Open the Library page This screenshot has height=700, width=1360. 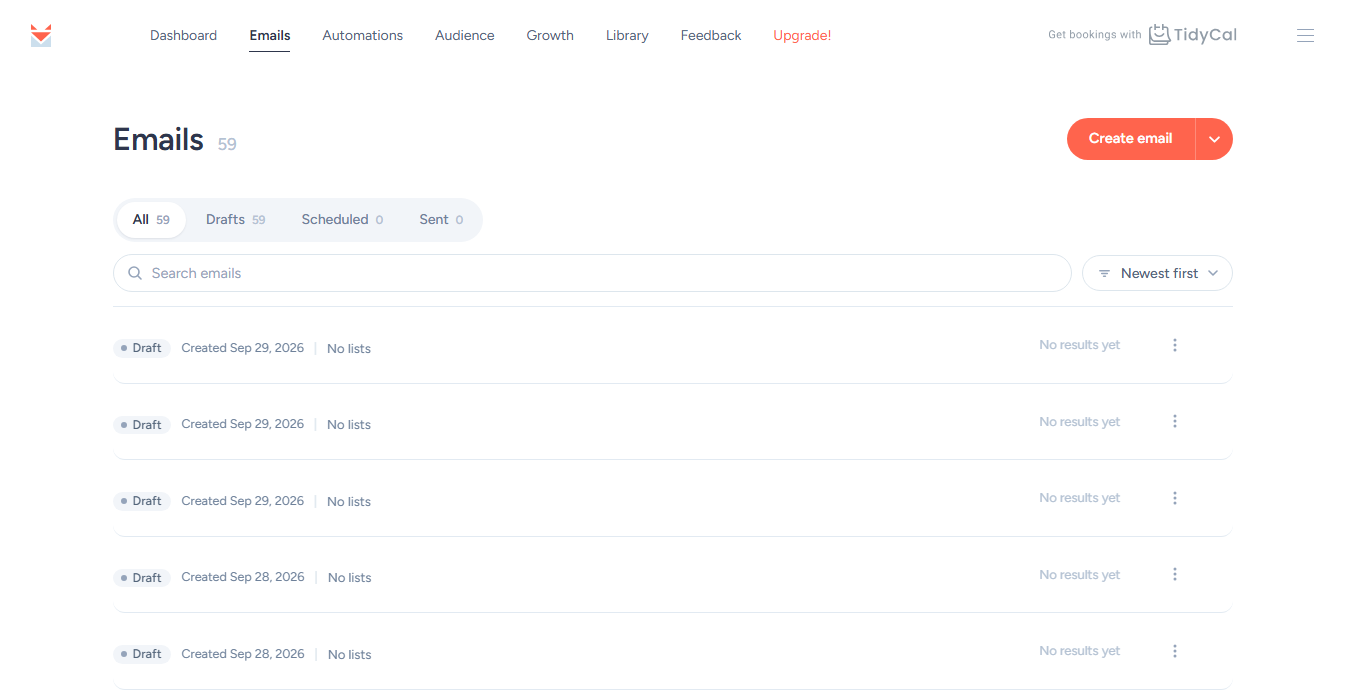(x=627, y=35)
